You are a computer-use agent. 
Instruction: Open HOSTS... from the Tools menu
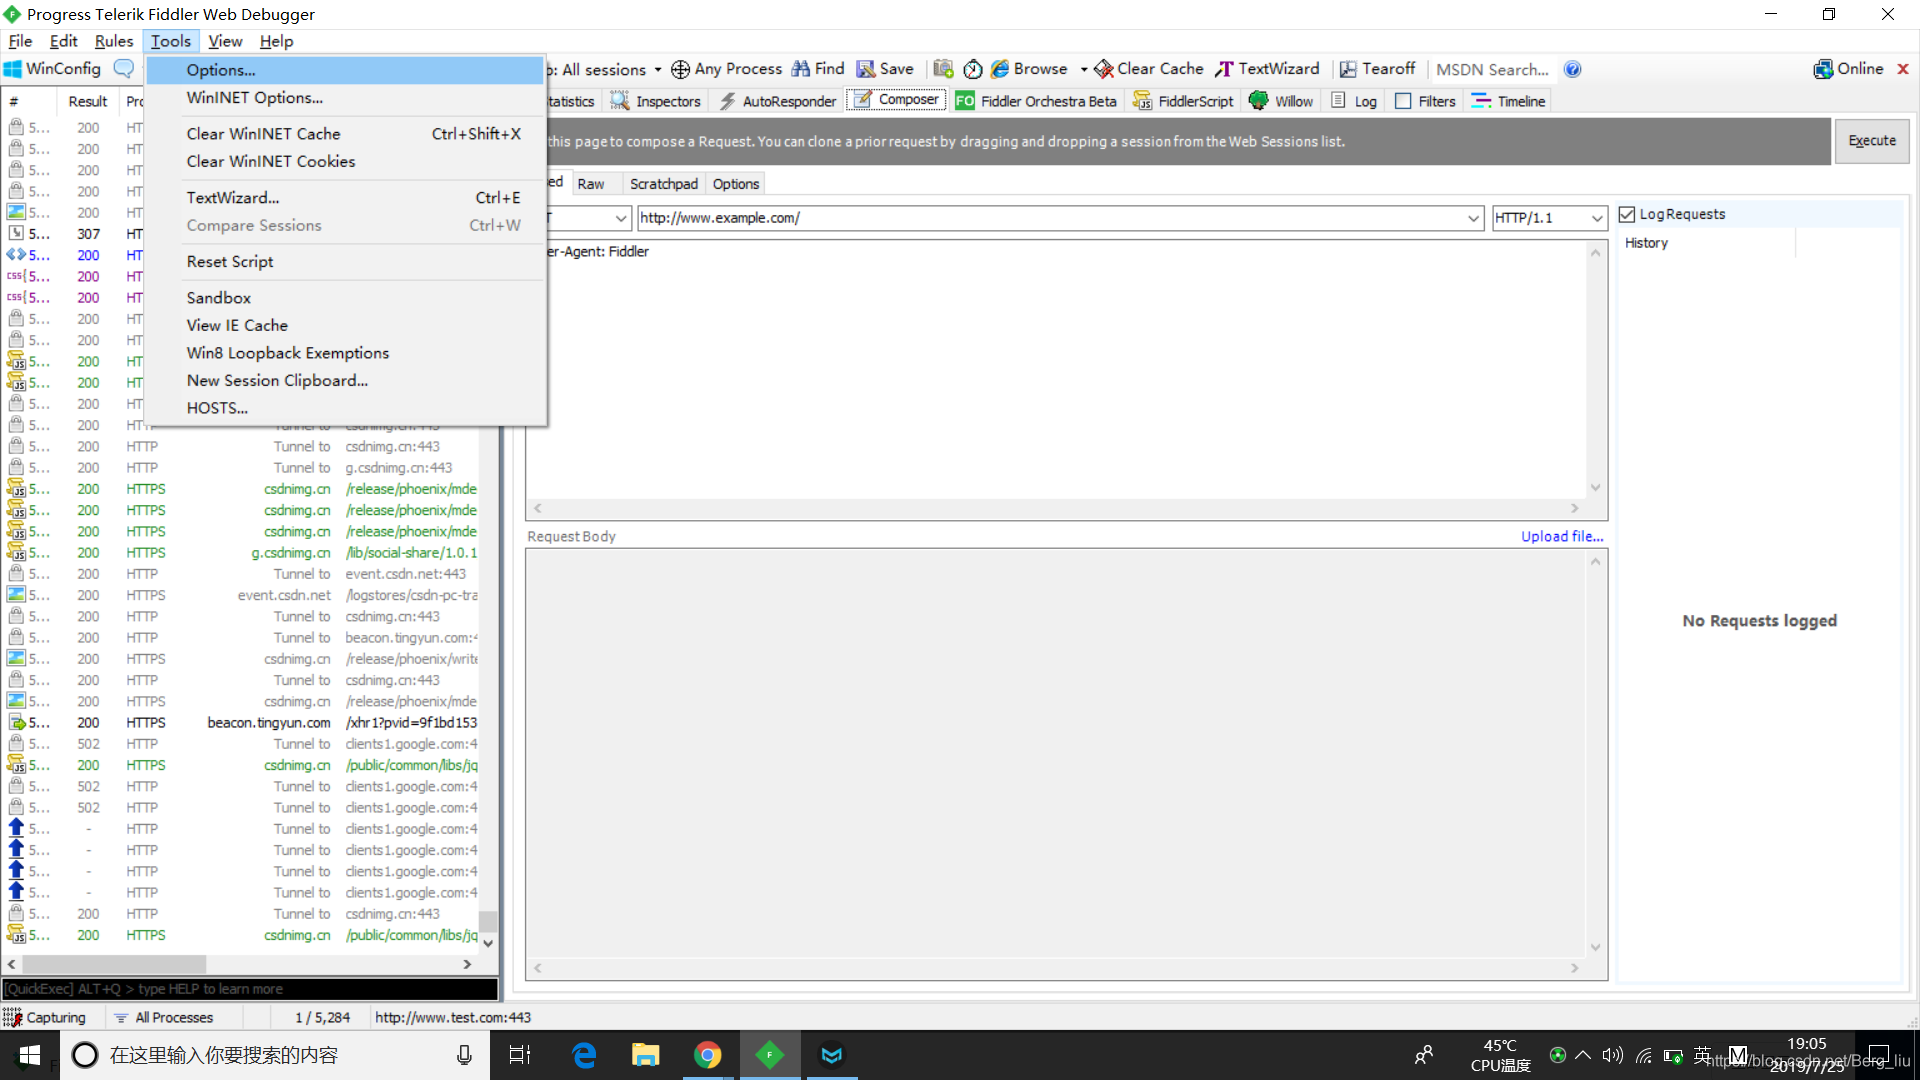coord(345,408)
